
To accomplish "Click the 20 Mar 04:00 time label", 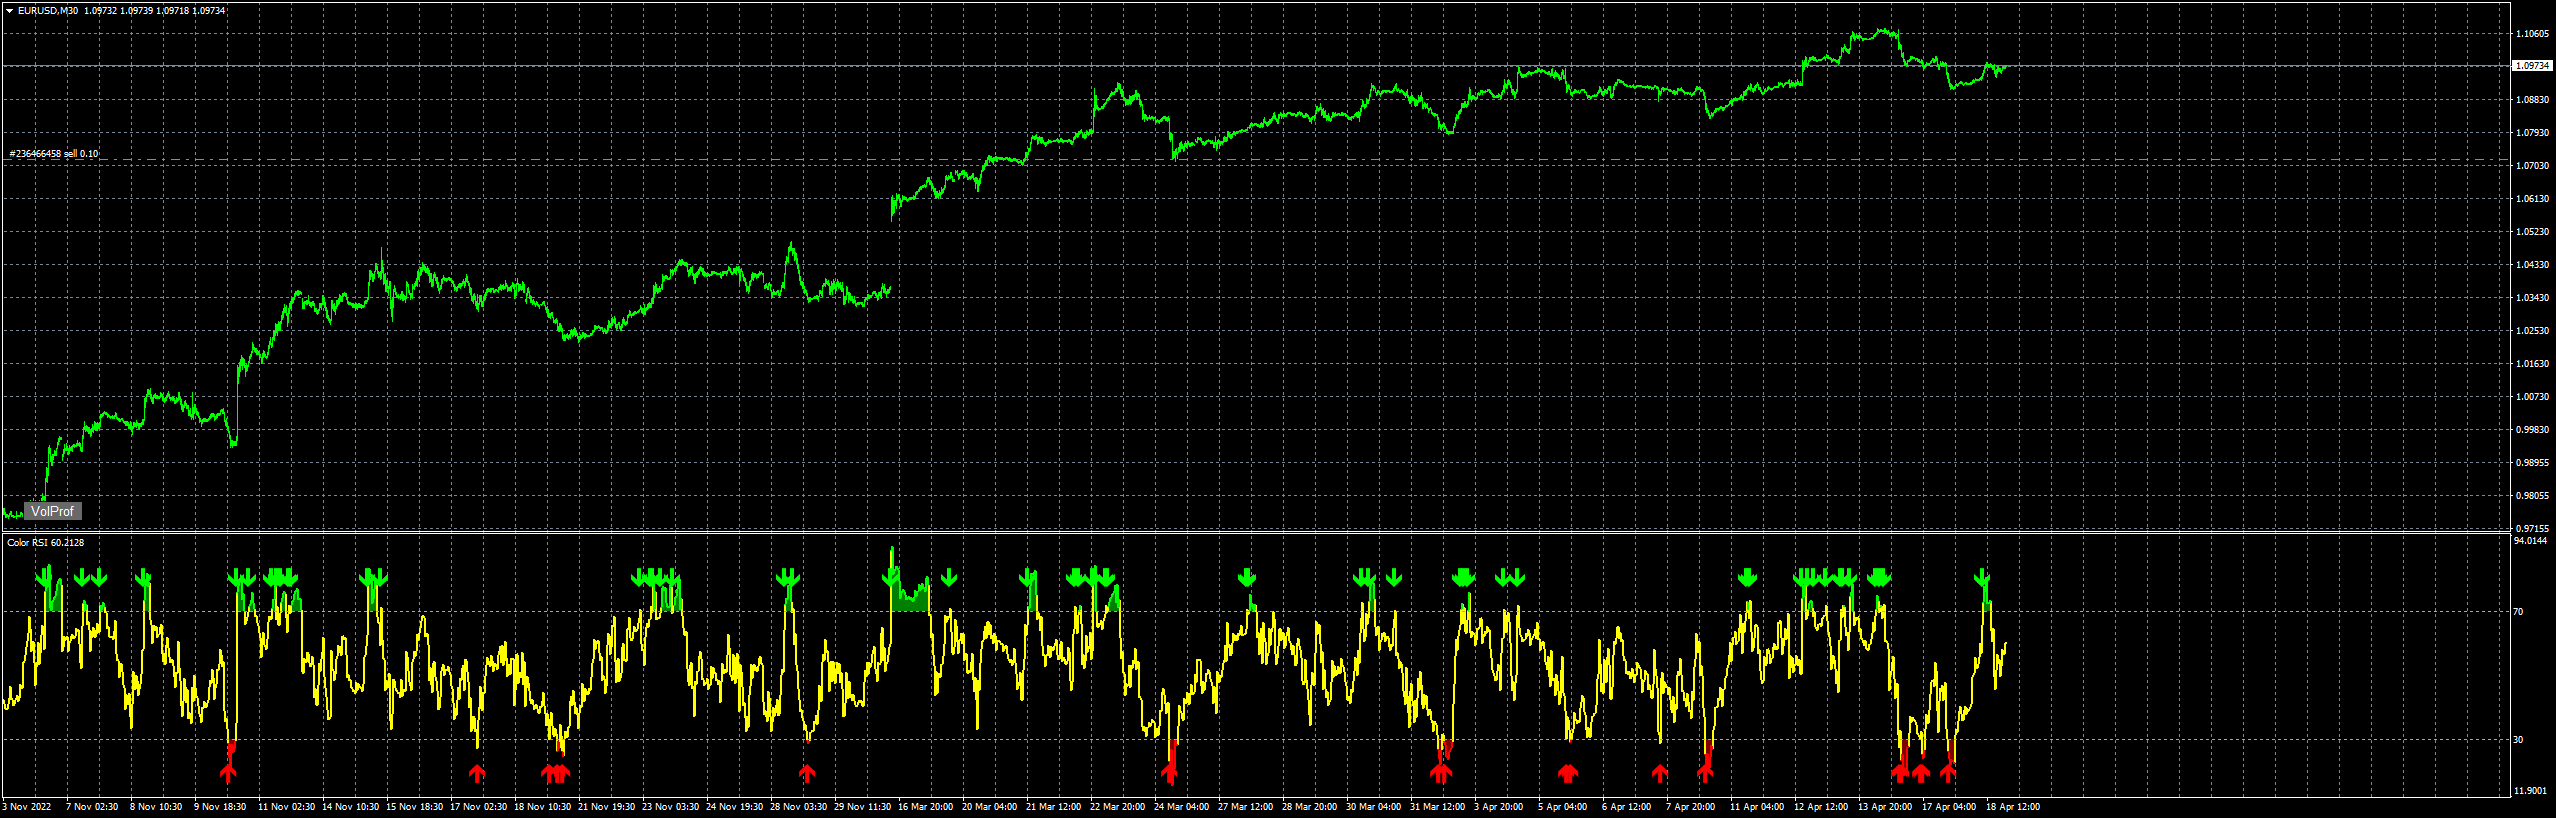I will click(990, 807).
